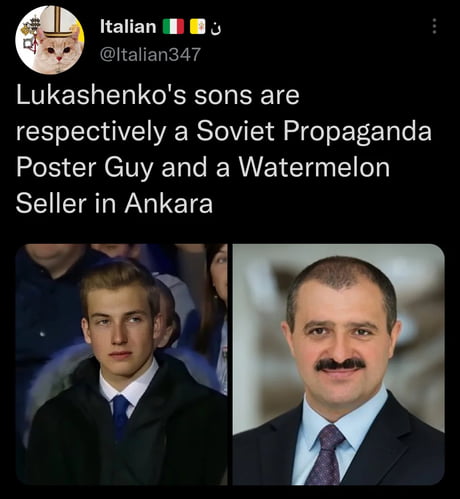Click the word "Ankara" in the tweet

[x=169, y=203]
